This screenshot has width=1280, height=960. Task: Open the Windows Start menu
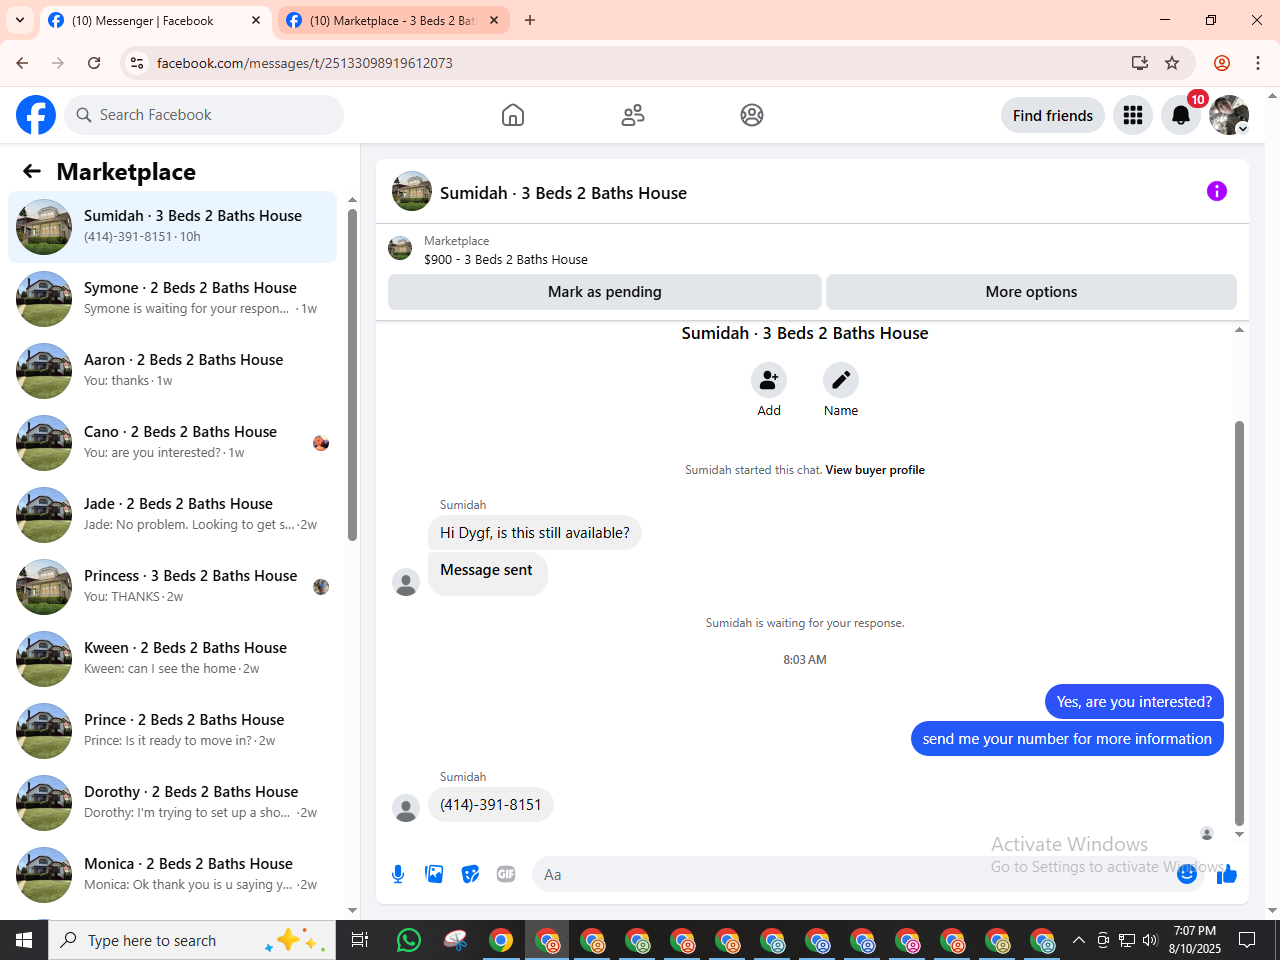coord(24,940)
